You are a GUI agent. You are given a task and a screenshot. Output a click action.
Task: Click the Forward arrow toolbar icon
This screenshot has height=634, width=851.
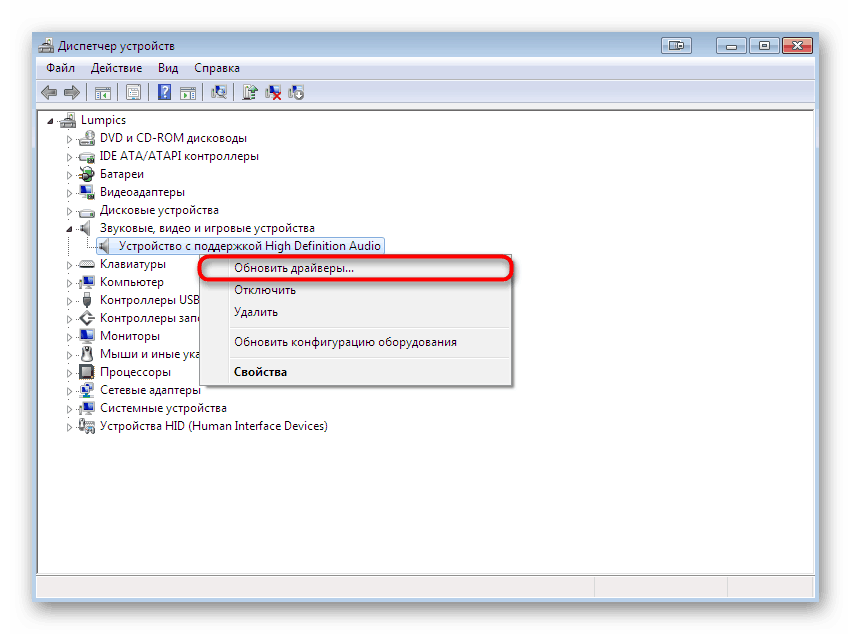72,92
